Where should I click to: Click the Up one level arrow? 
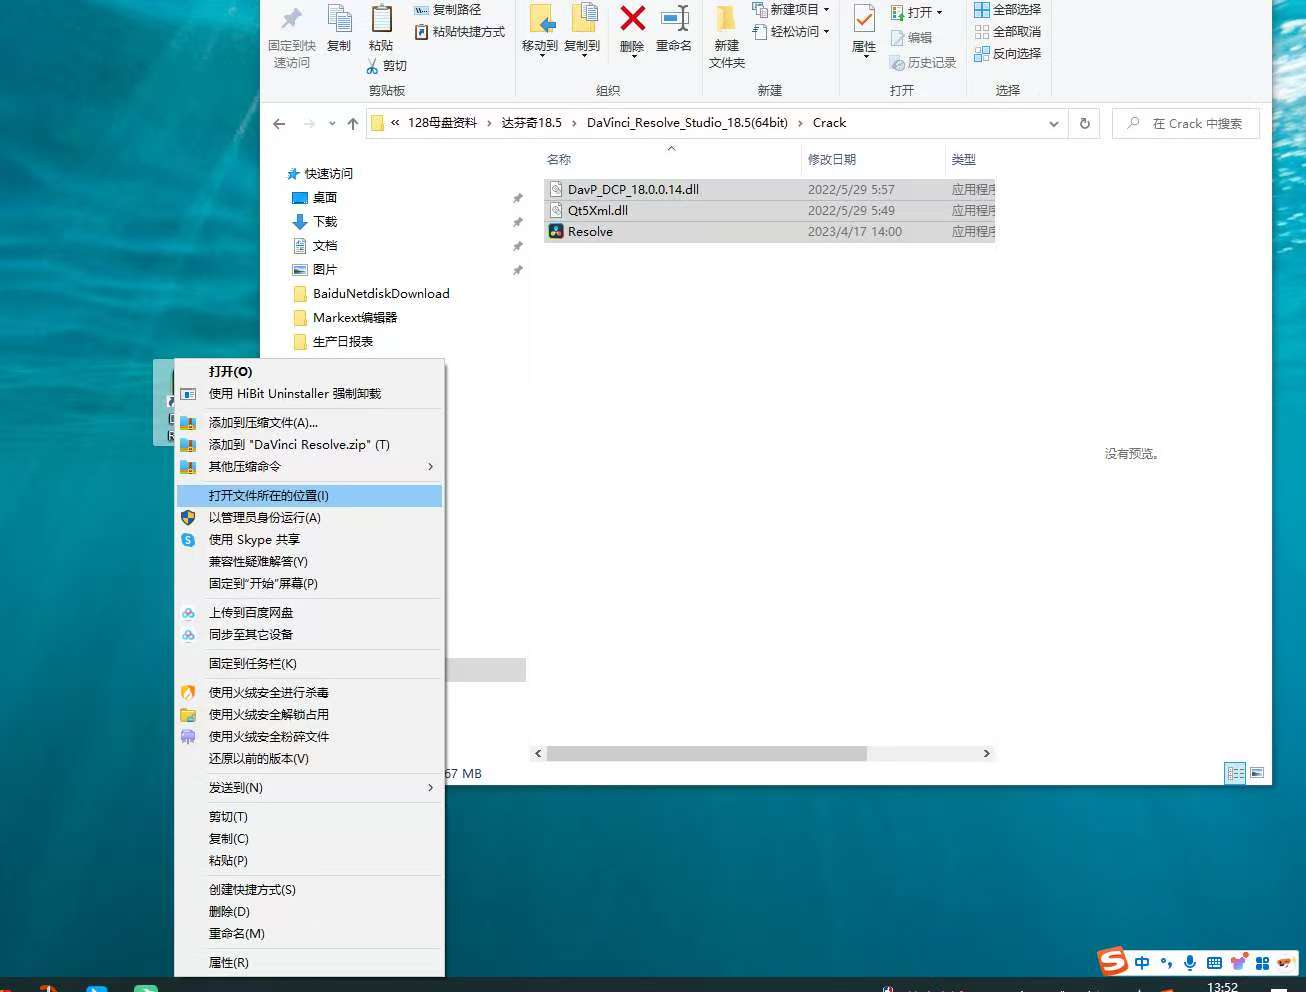tap(353, 124)
